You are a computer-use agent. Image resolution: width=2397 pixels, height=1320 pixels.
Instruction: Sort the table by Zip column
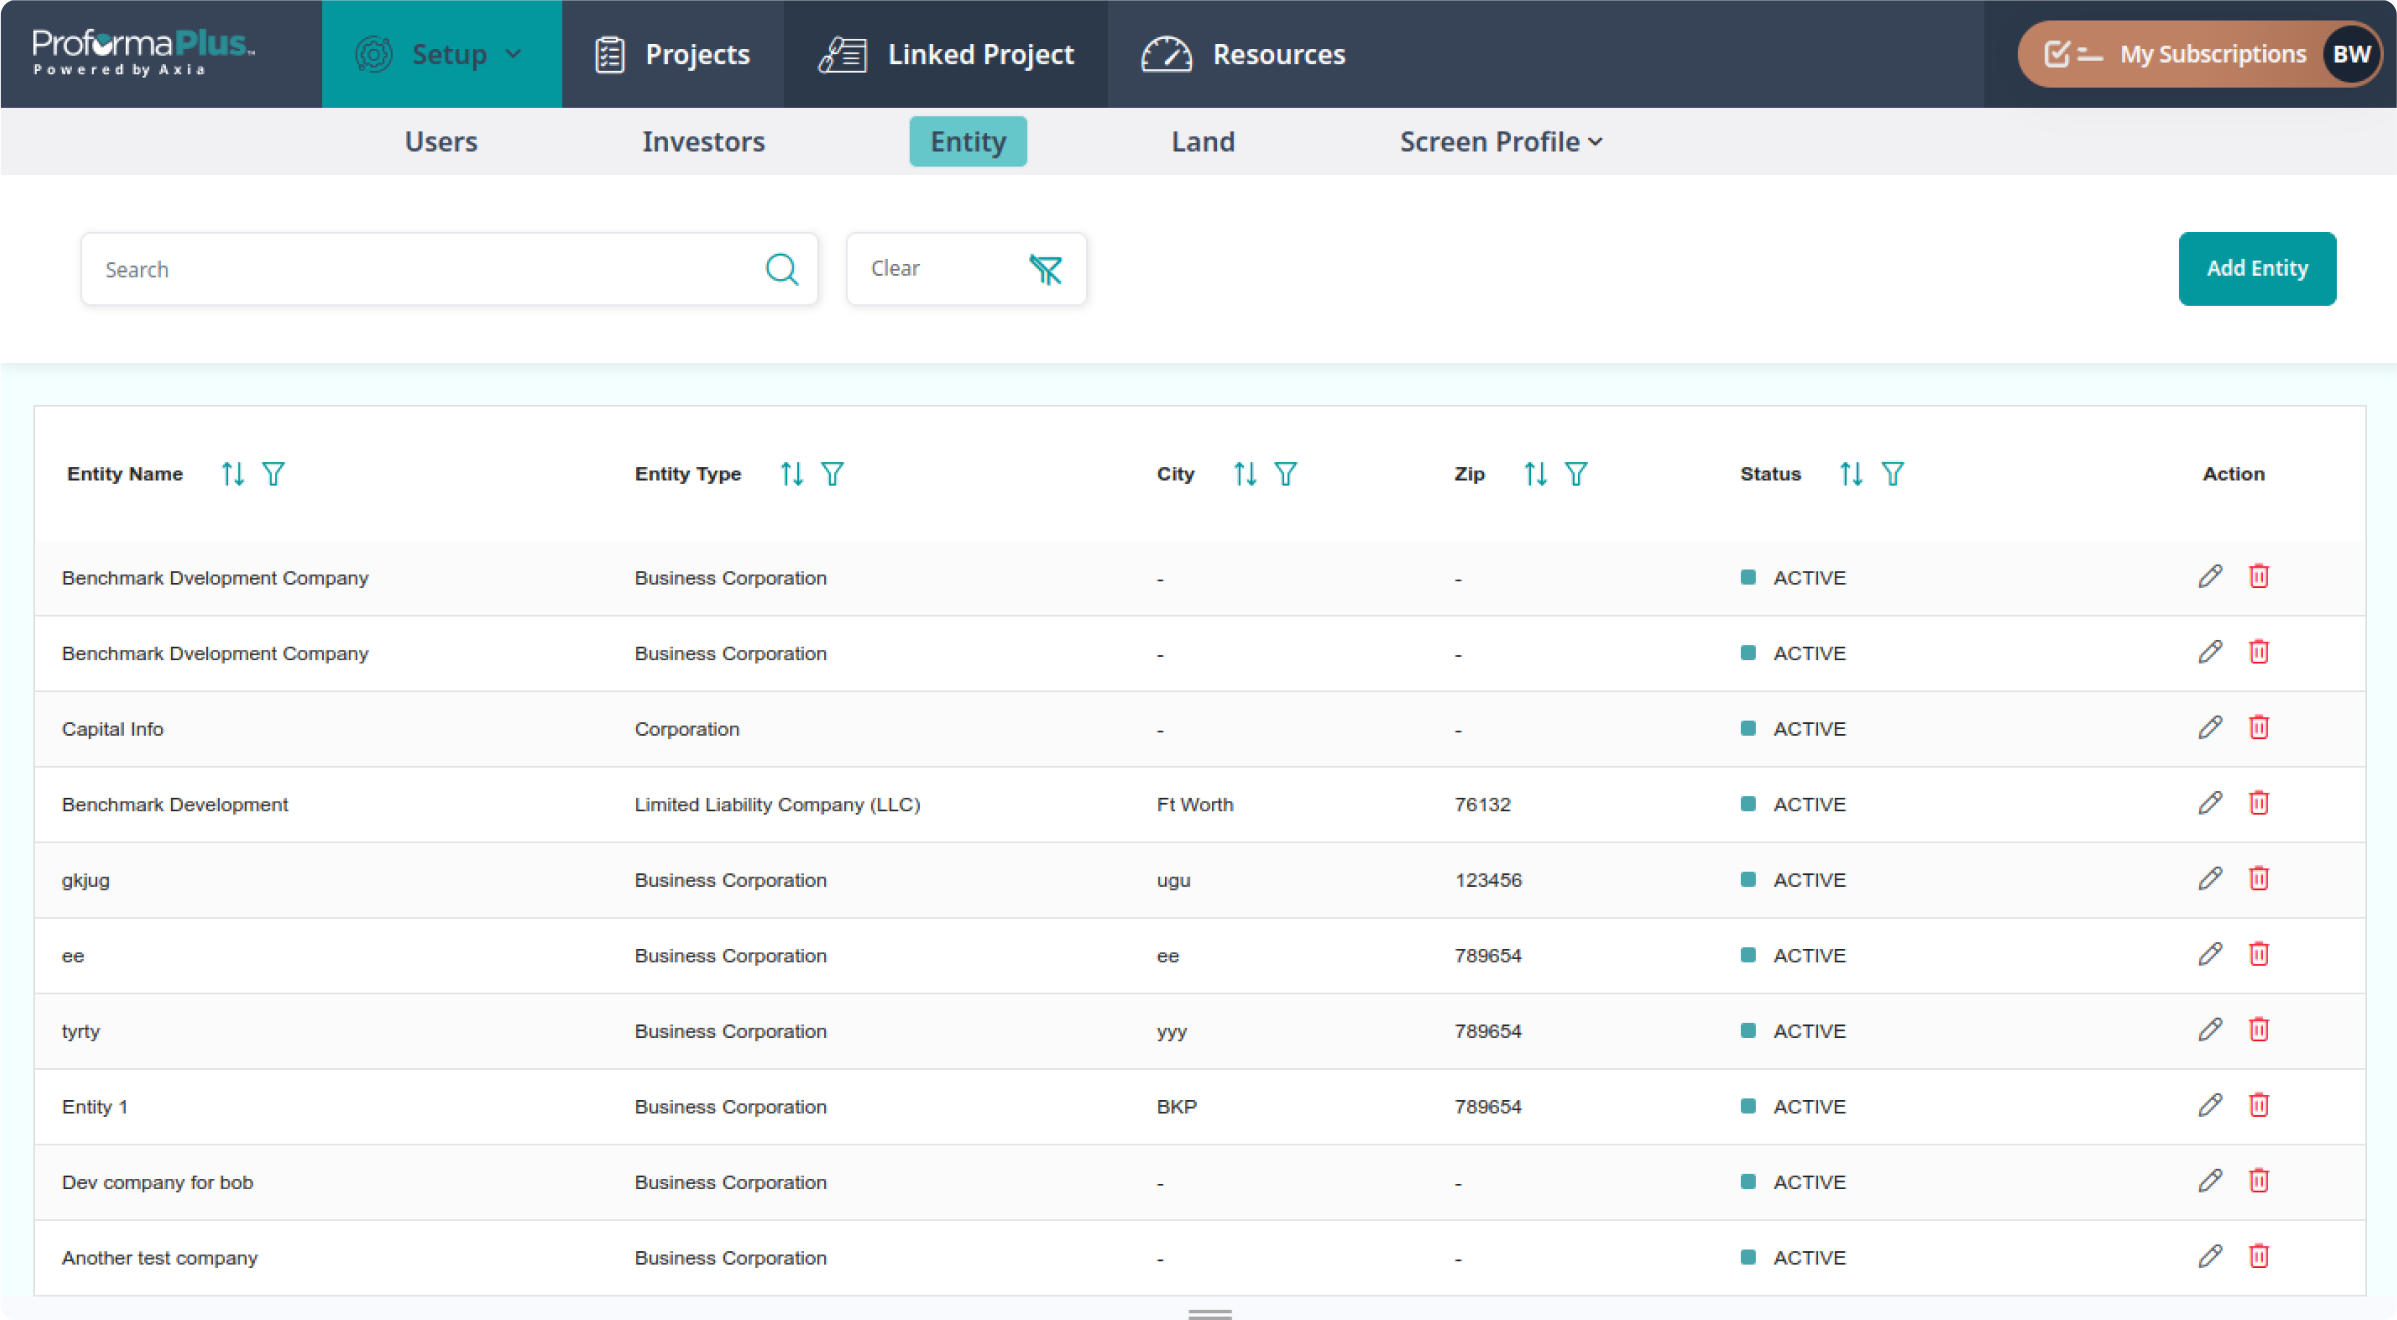1535,474
